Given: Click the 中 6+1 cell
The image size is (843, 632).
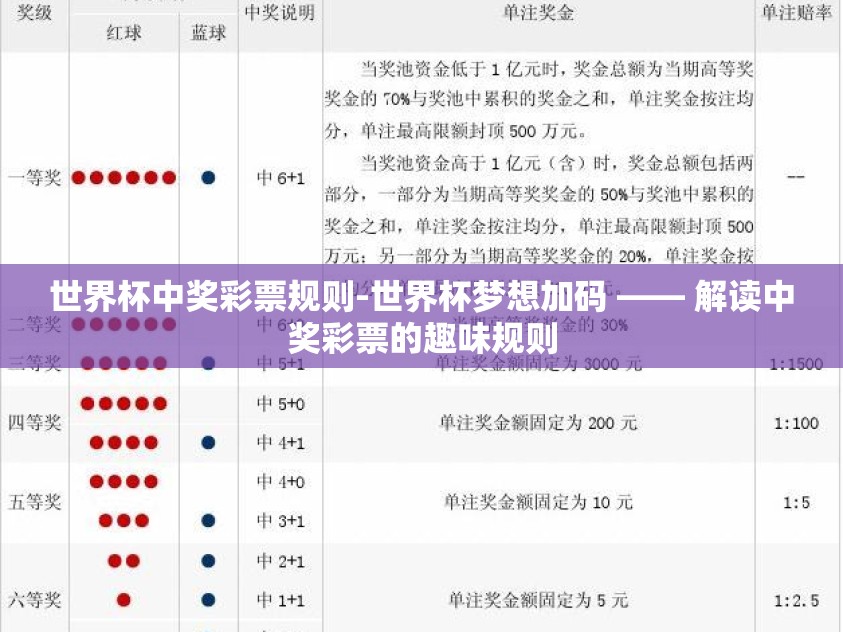Looking at the screenshot, I should (281, 177).
